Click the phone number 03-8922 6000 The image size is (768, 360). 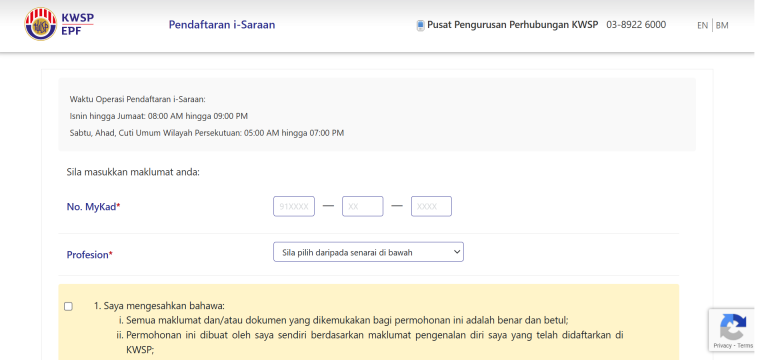coord(636,24)
